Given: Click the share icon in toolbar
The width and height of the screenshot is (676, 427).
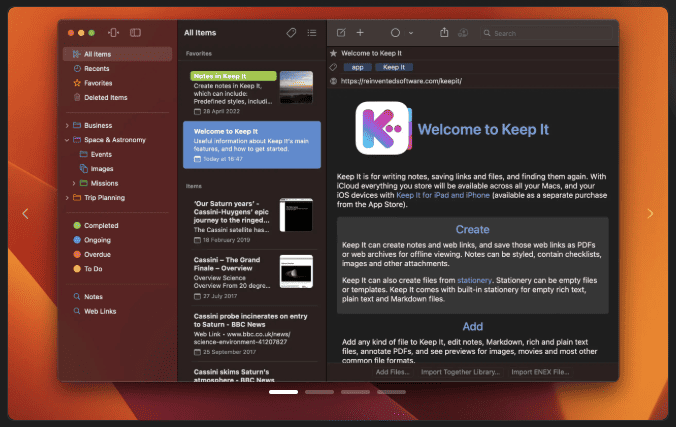Looking at the screenshot, I should click(444, 32).
